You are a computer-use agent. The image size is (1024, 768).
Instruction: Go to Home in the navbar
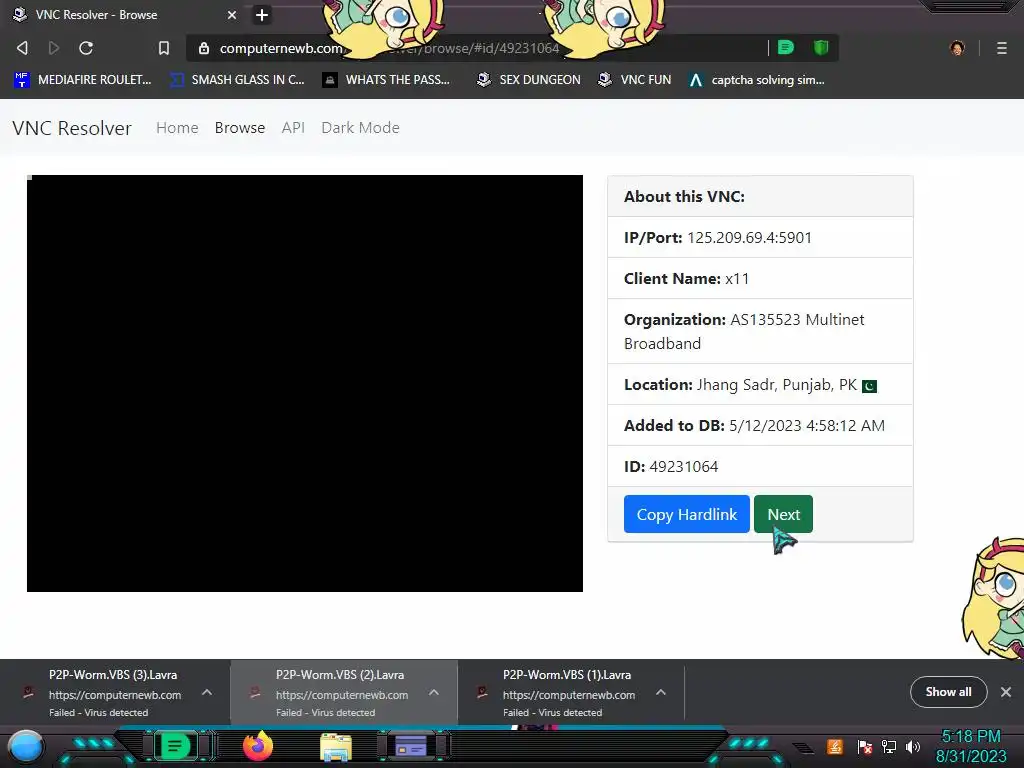[x=177, y=128]
